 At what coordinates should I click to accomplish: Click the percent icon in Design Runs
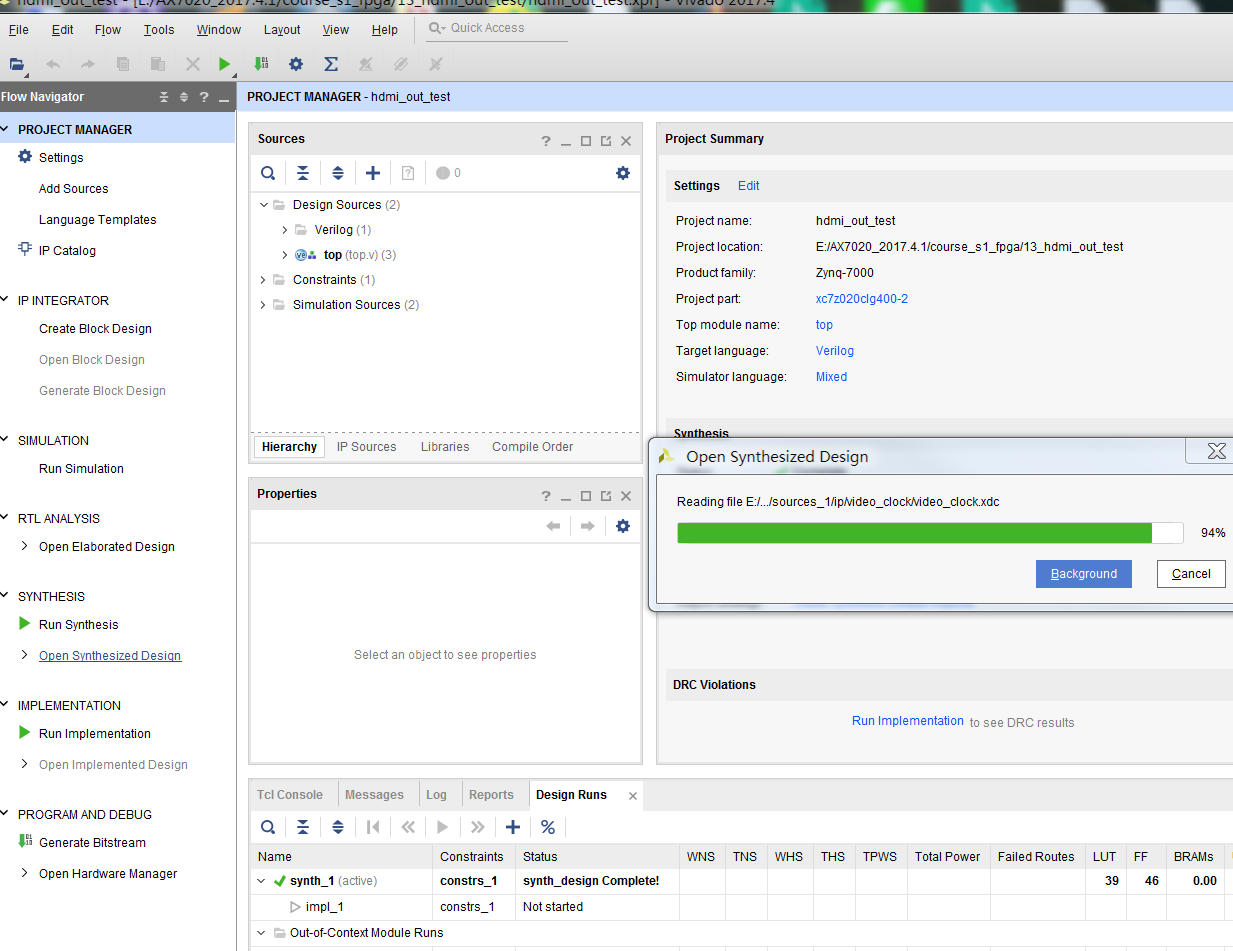(x=548, y=827)
